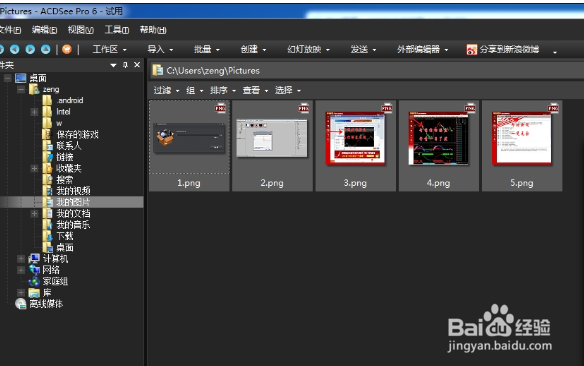584x366 pixels.
Task: Select the 5.png thumbnail
Action: click(x=522, y=146)
